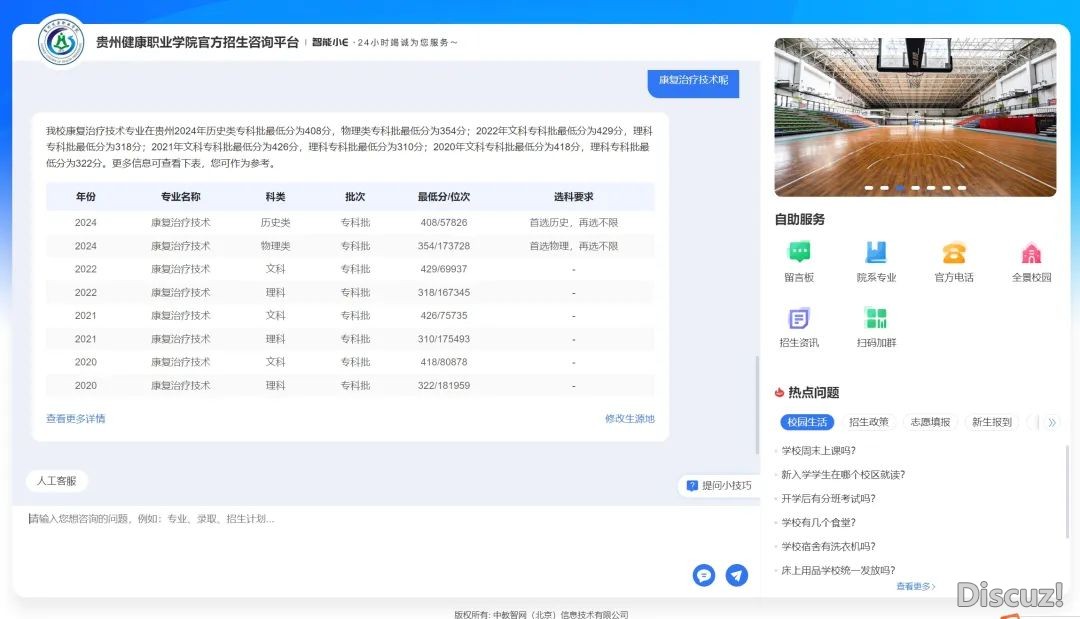Click the paper plane send icon
Screen dimensions: 1080x619
(737, 575)
